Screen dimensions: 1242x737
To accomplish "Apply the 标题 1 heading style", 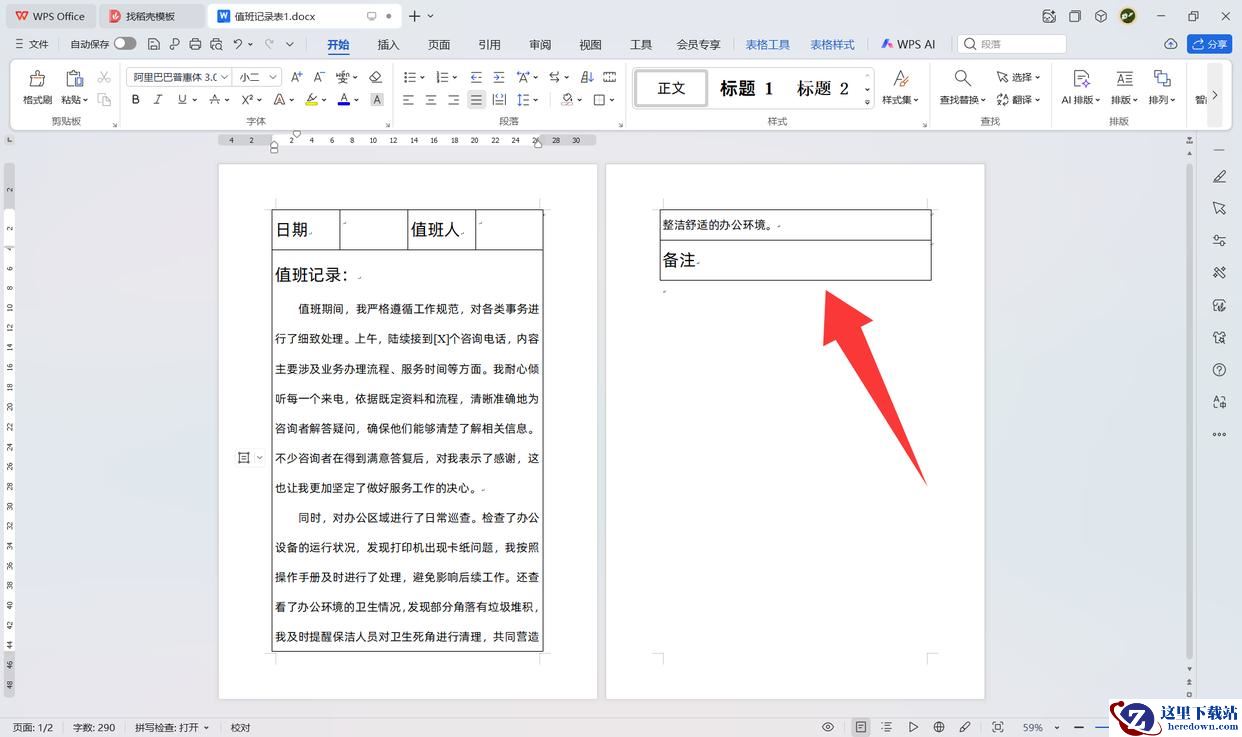I will 746,88.
